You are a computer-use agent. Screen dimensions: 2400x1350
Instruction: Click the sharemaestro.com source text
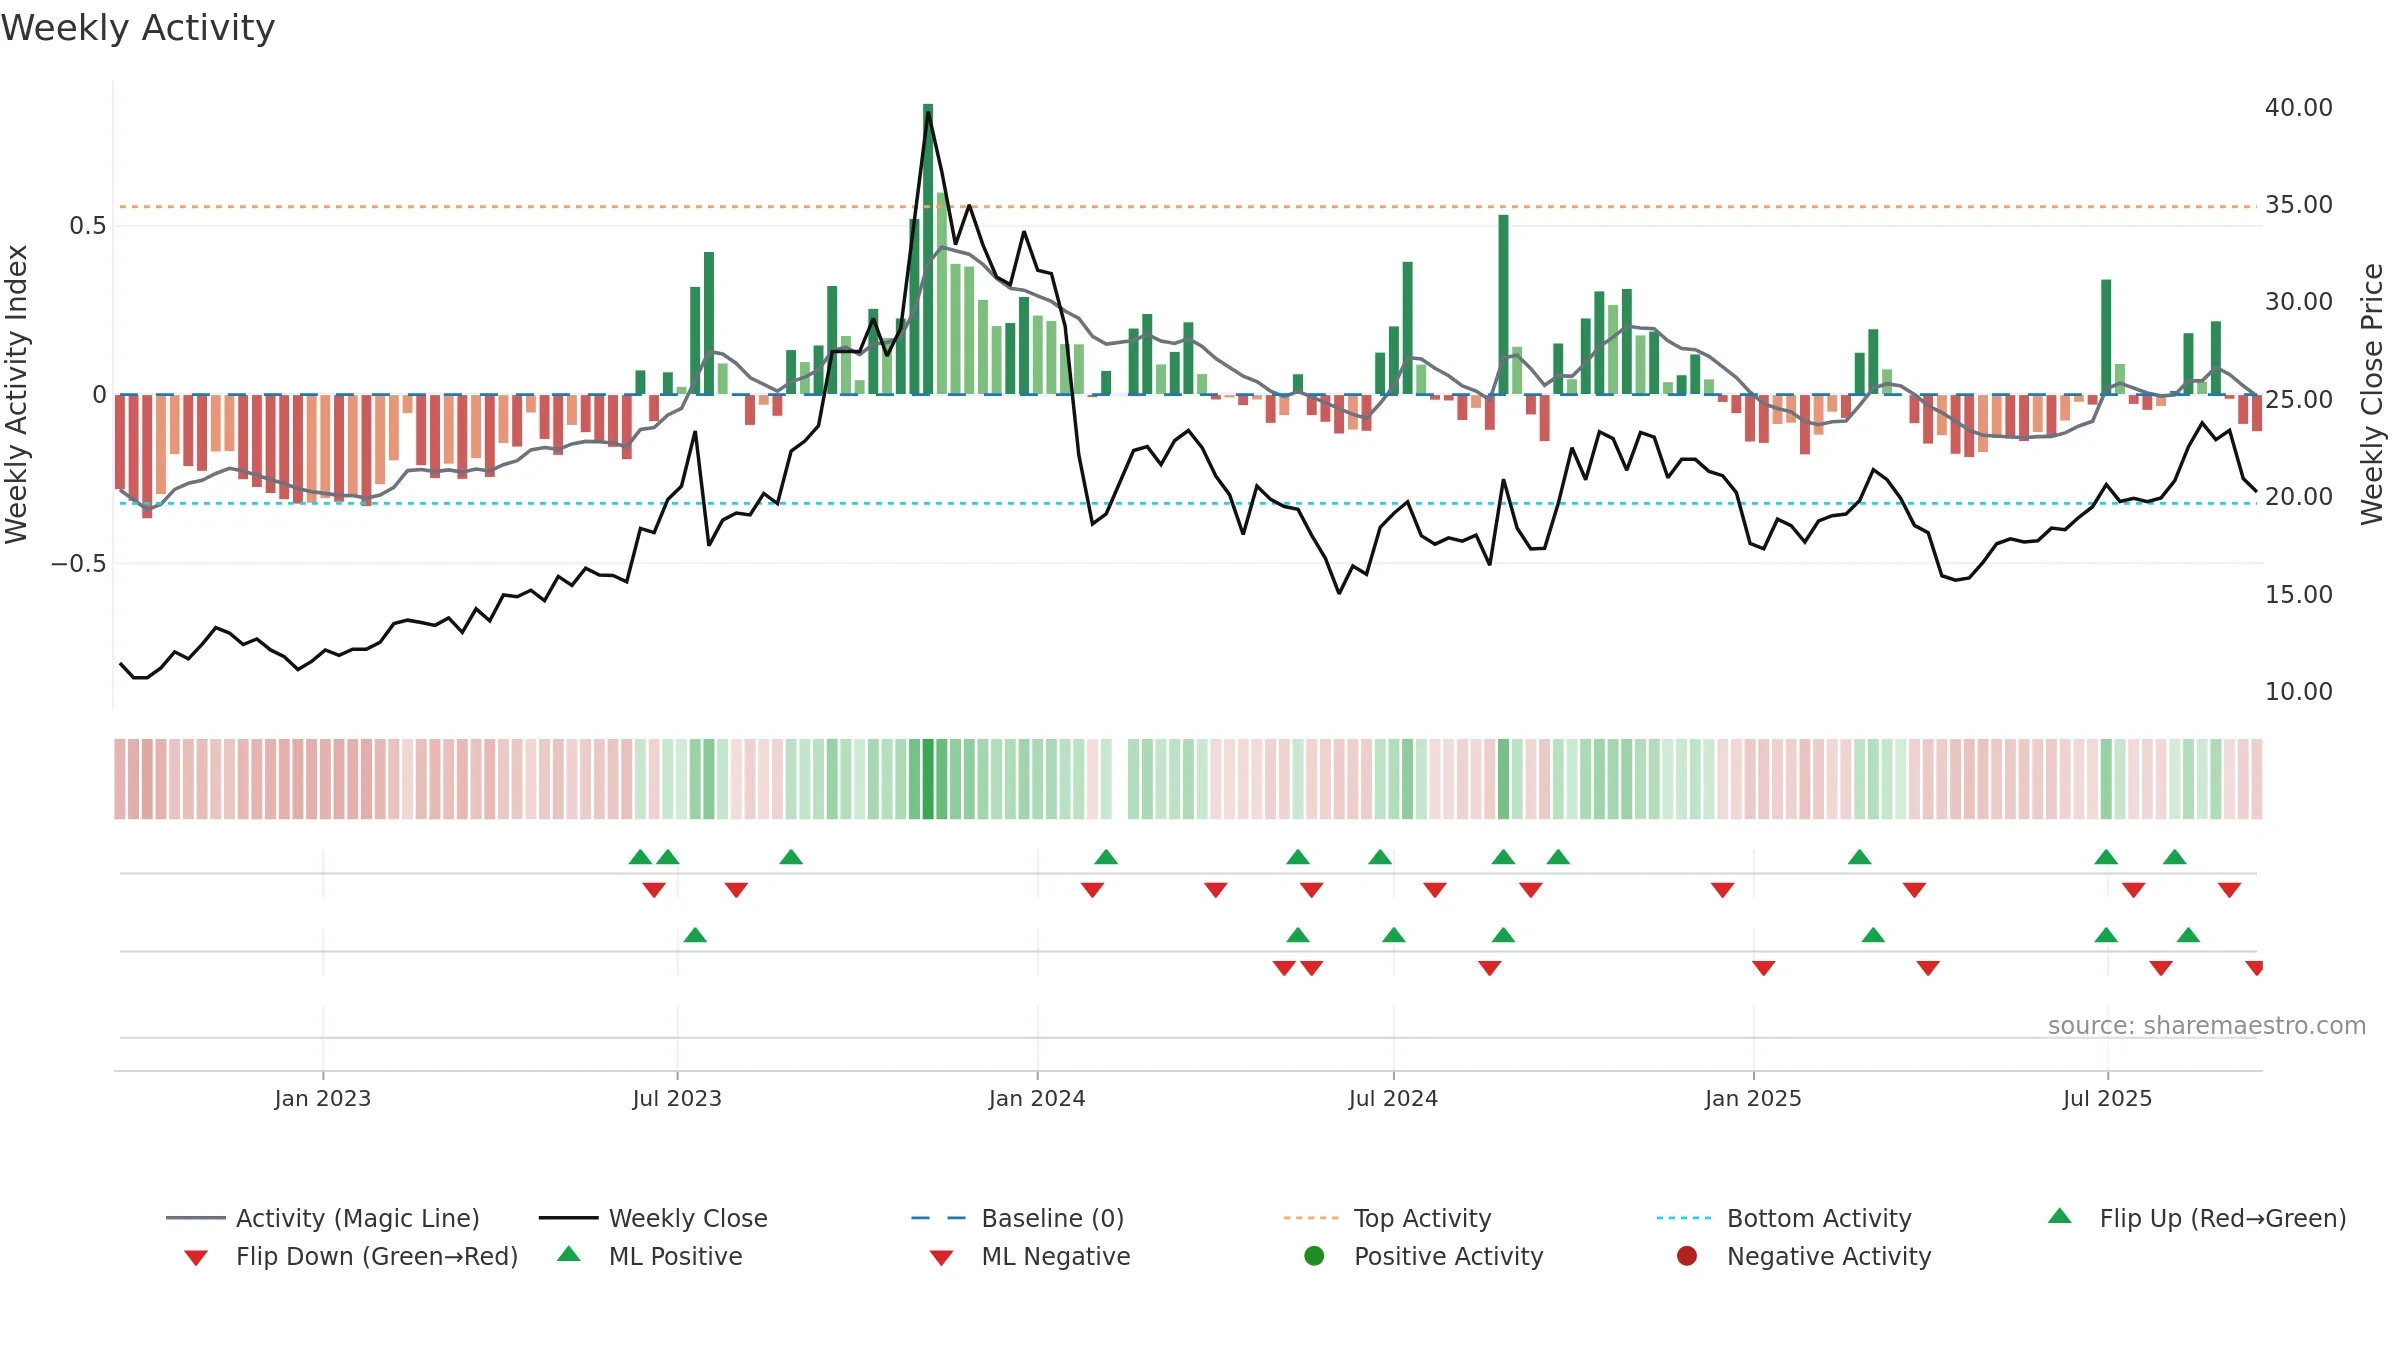[x=2206, y=1026]
